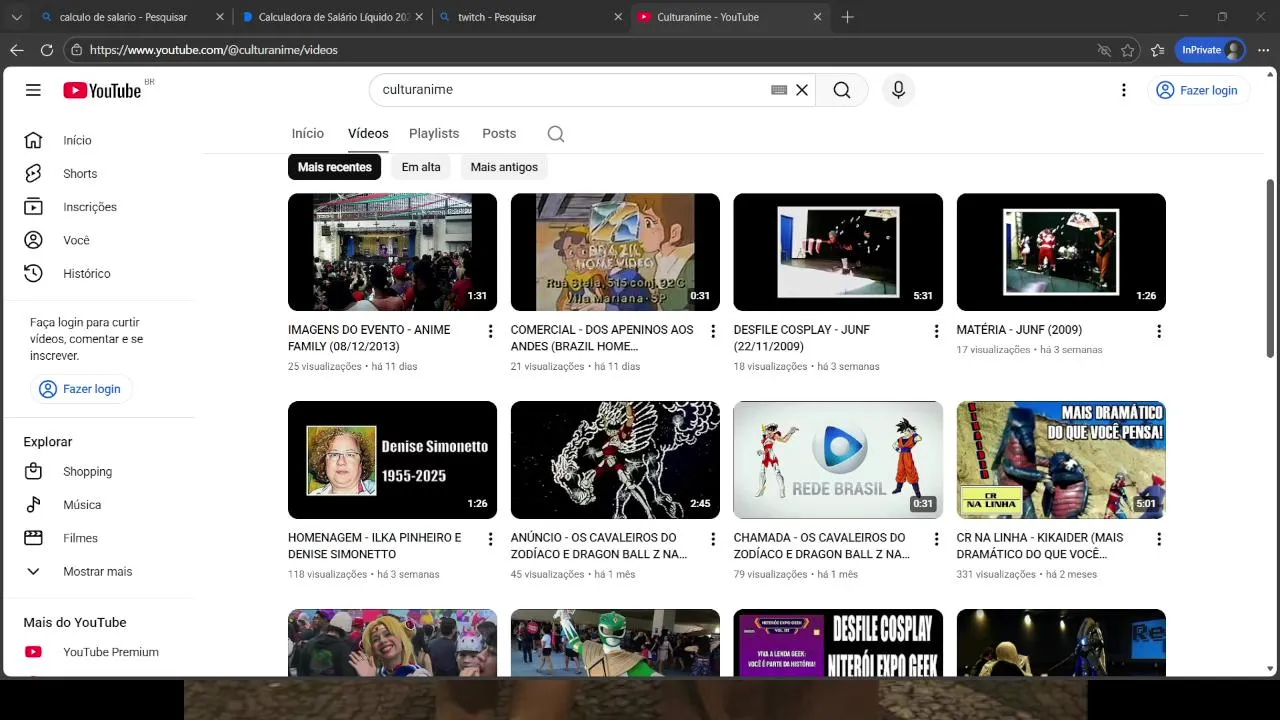Click the culturanime search input field
The image size is (1280, 720).
tap(574, 90)
